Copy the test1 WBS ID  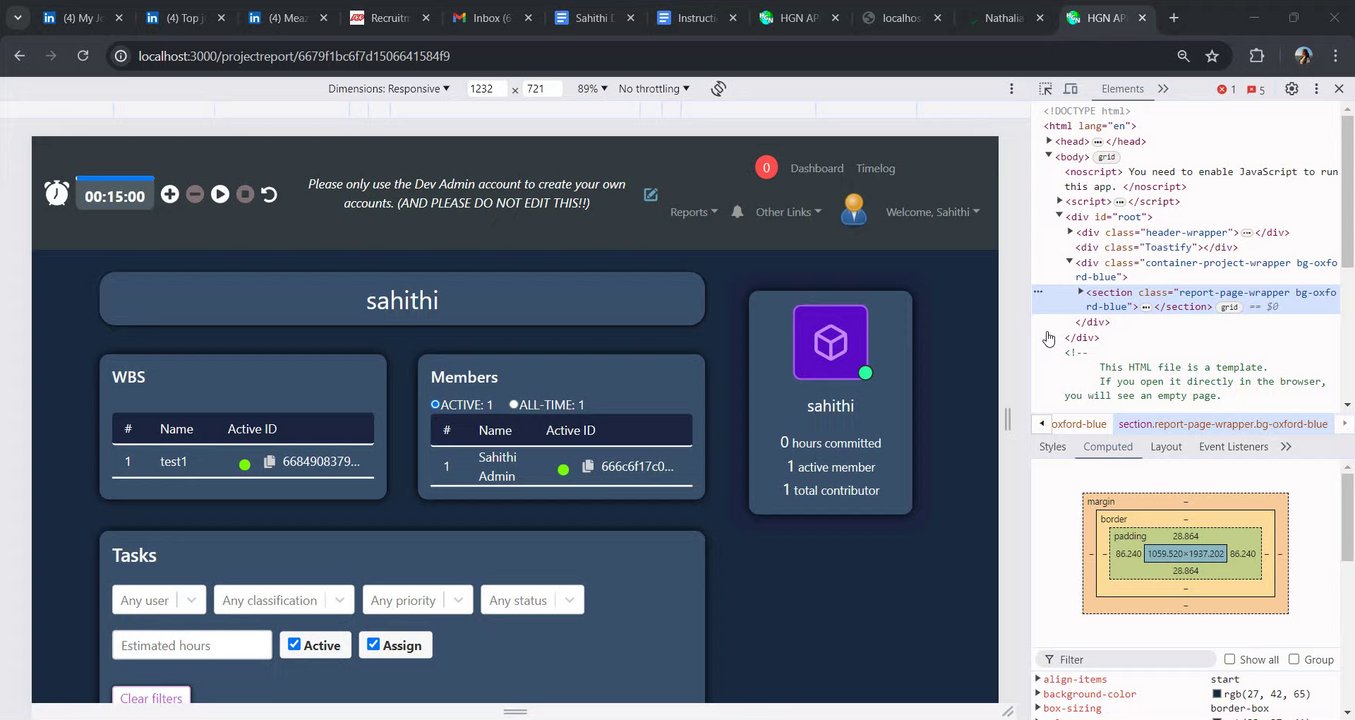[269, 462]
